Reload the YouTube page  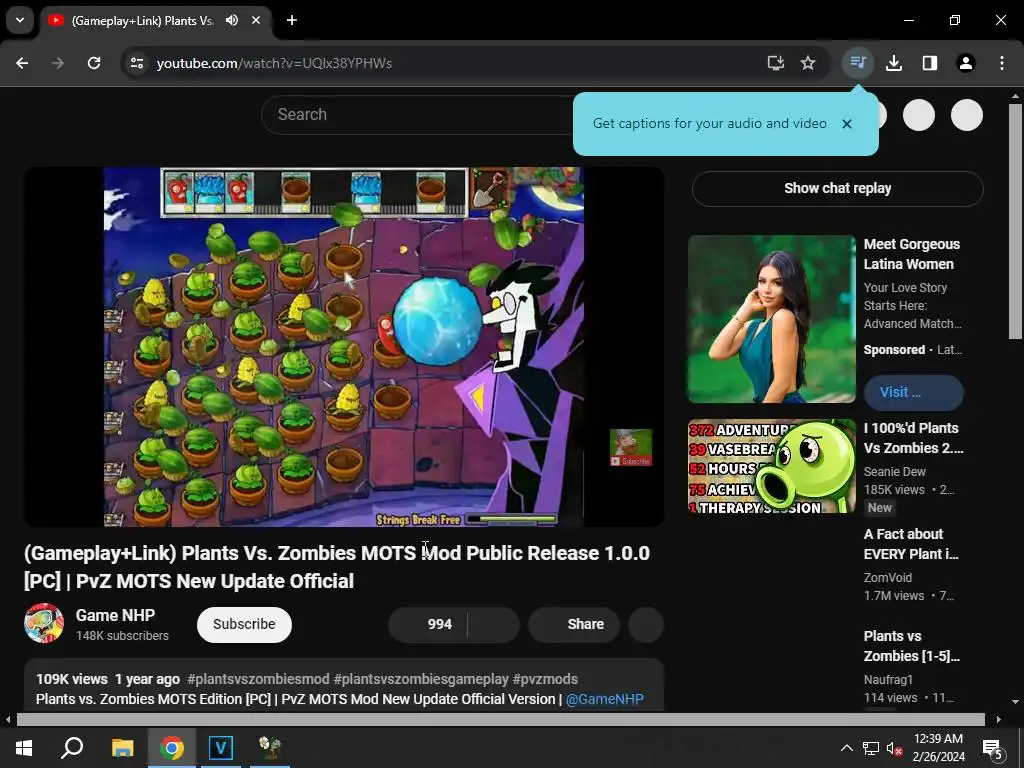pos(94,63)
